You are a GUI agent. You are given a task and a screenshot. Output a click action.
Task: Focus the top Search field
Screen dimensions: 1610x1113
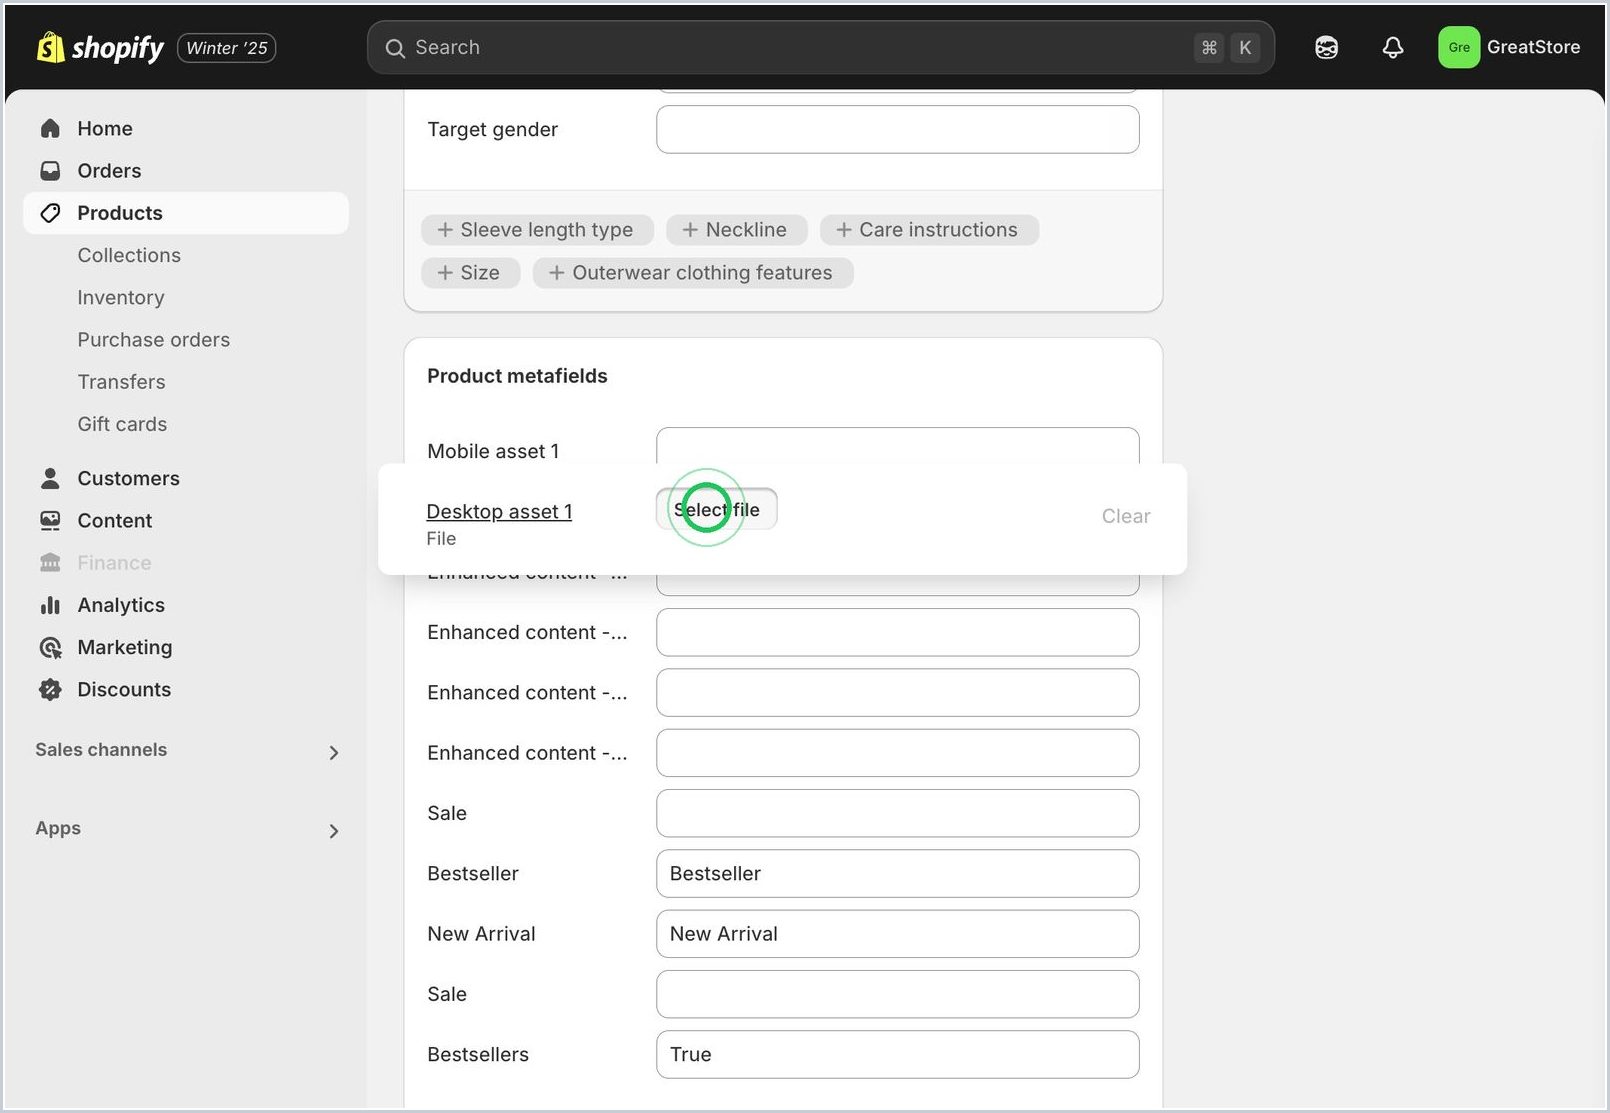tap(821, 48)
